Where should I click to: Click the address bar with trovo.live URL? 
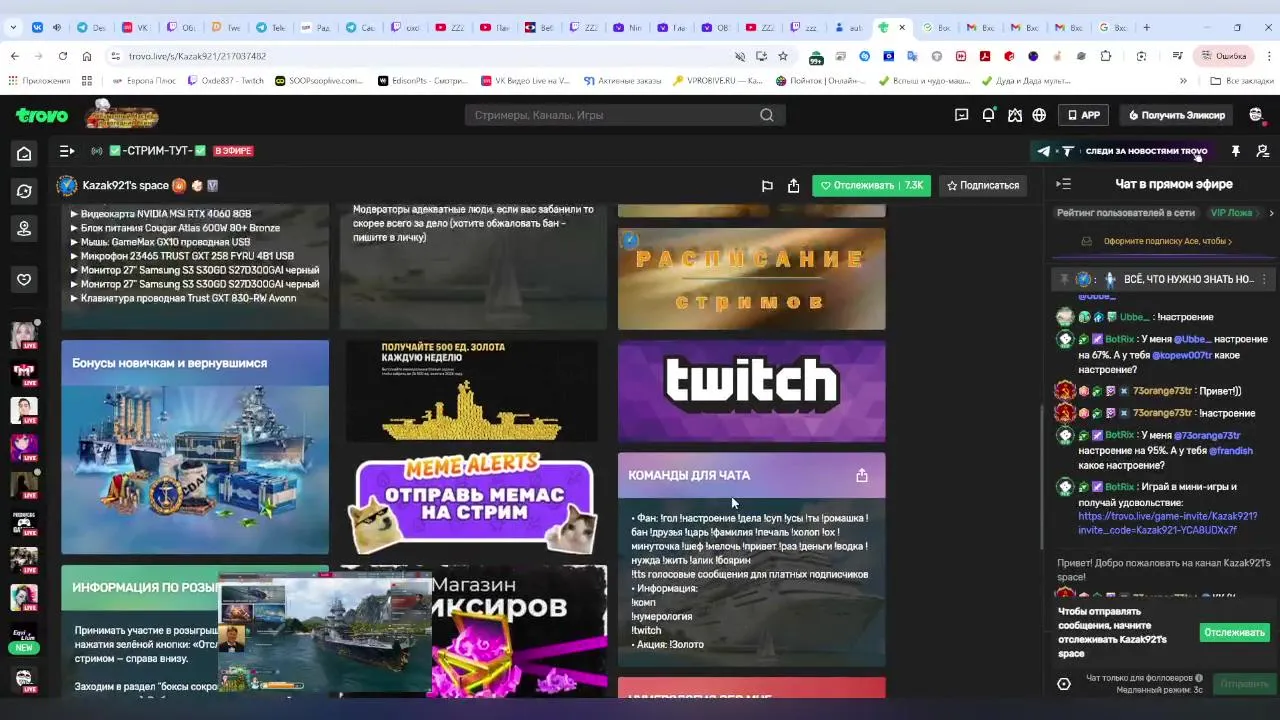click(x=430, y=56)
